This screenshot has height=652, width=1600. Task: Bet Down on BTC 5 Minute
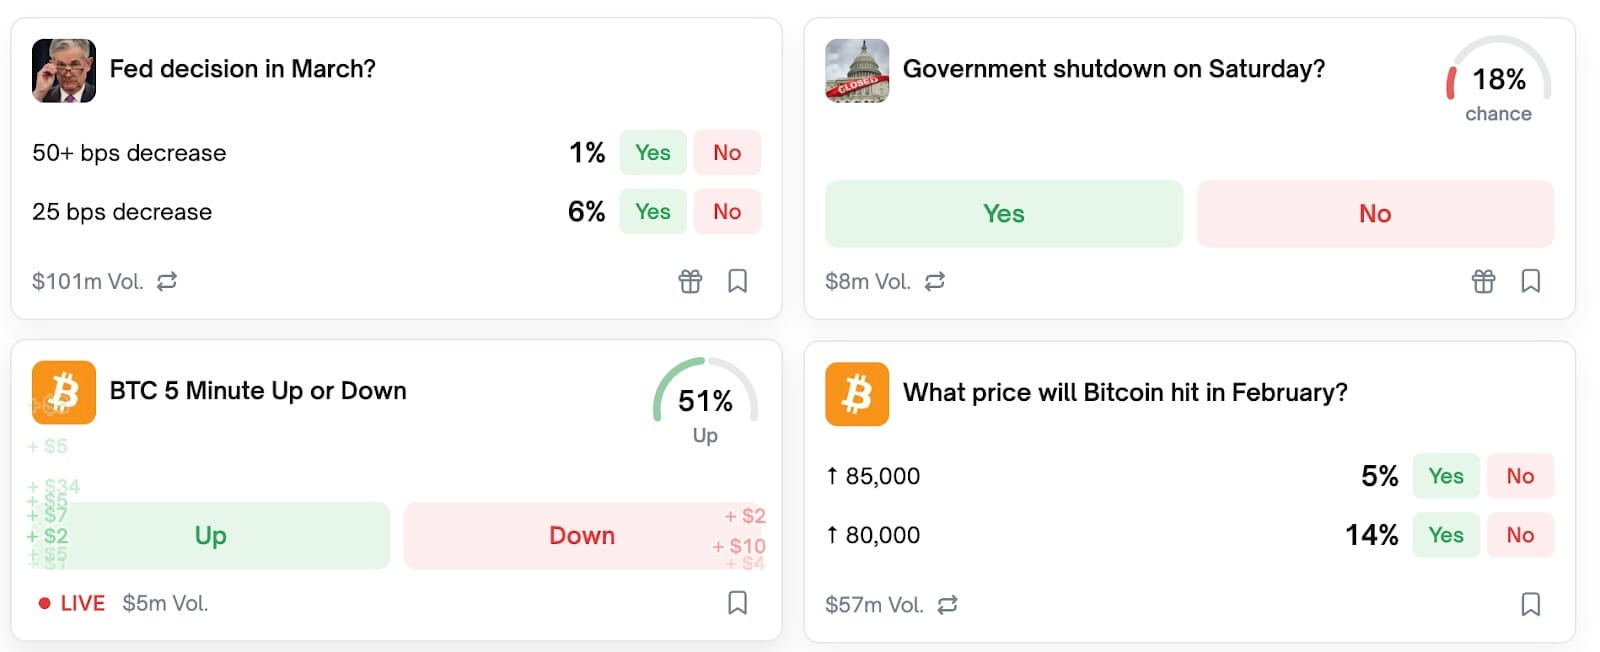coord(582,536)
